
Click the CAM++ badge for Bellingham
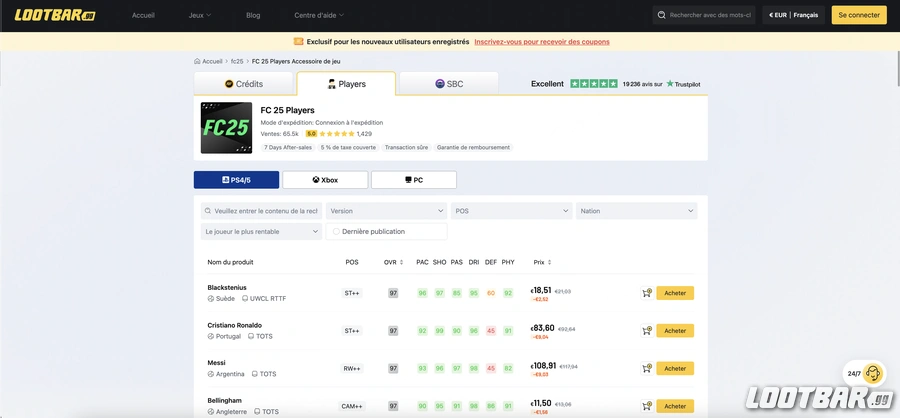(x=351, y=406)
